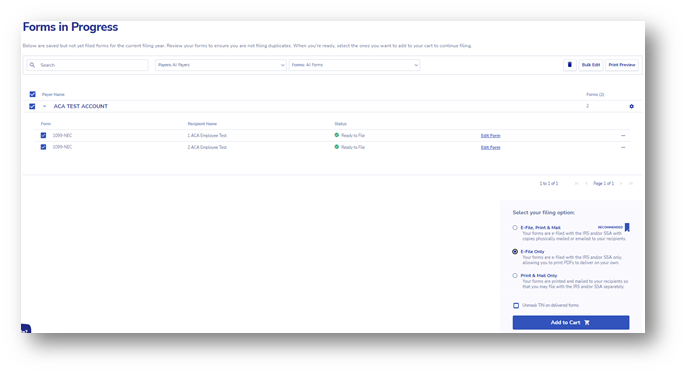Click the search magnifier icon
Image resolution: width=687 pixels, height=375 pixels.
point(32,65)
